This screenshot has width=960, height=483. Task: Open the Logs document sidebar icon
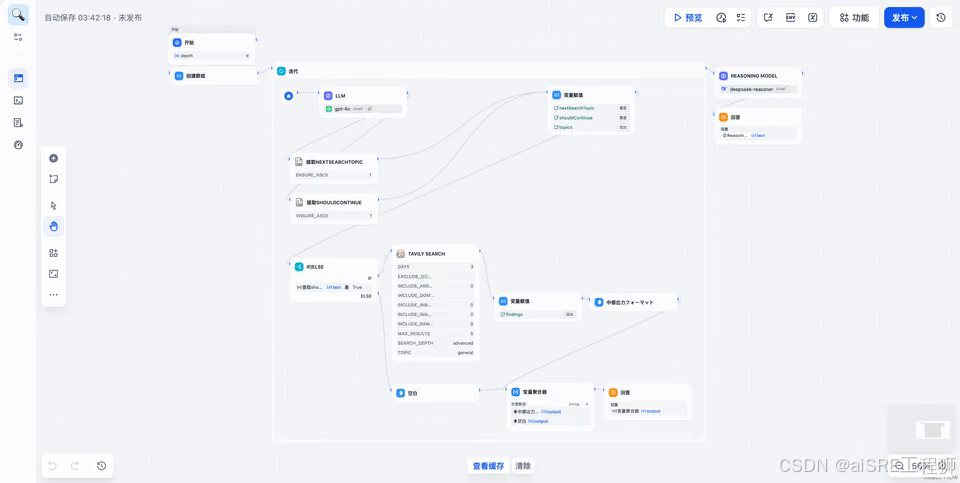(x=18, y=122)
